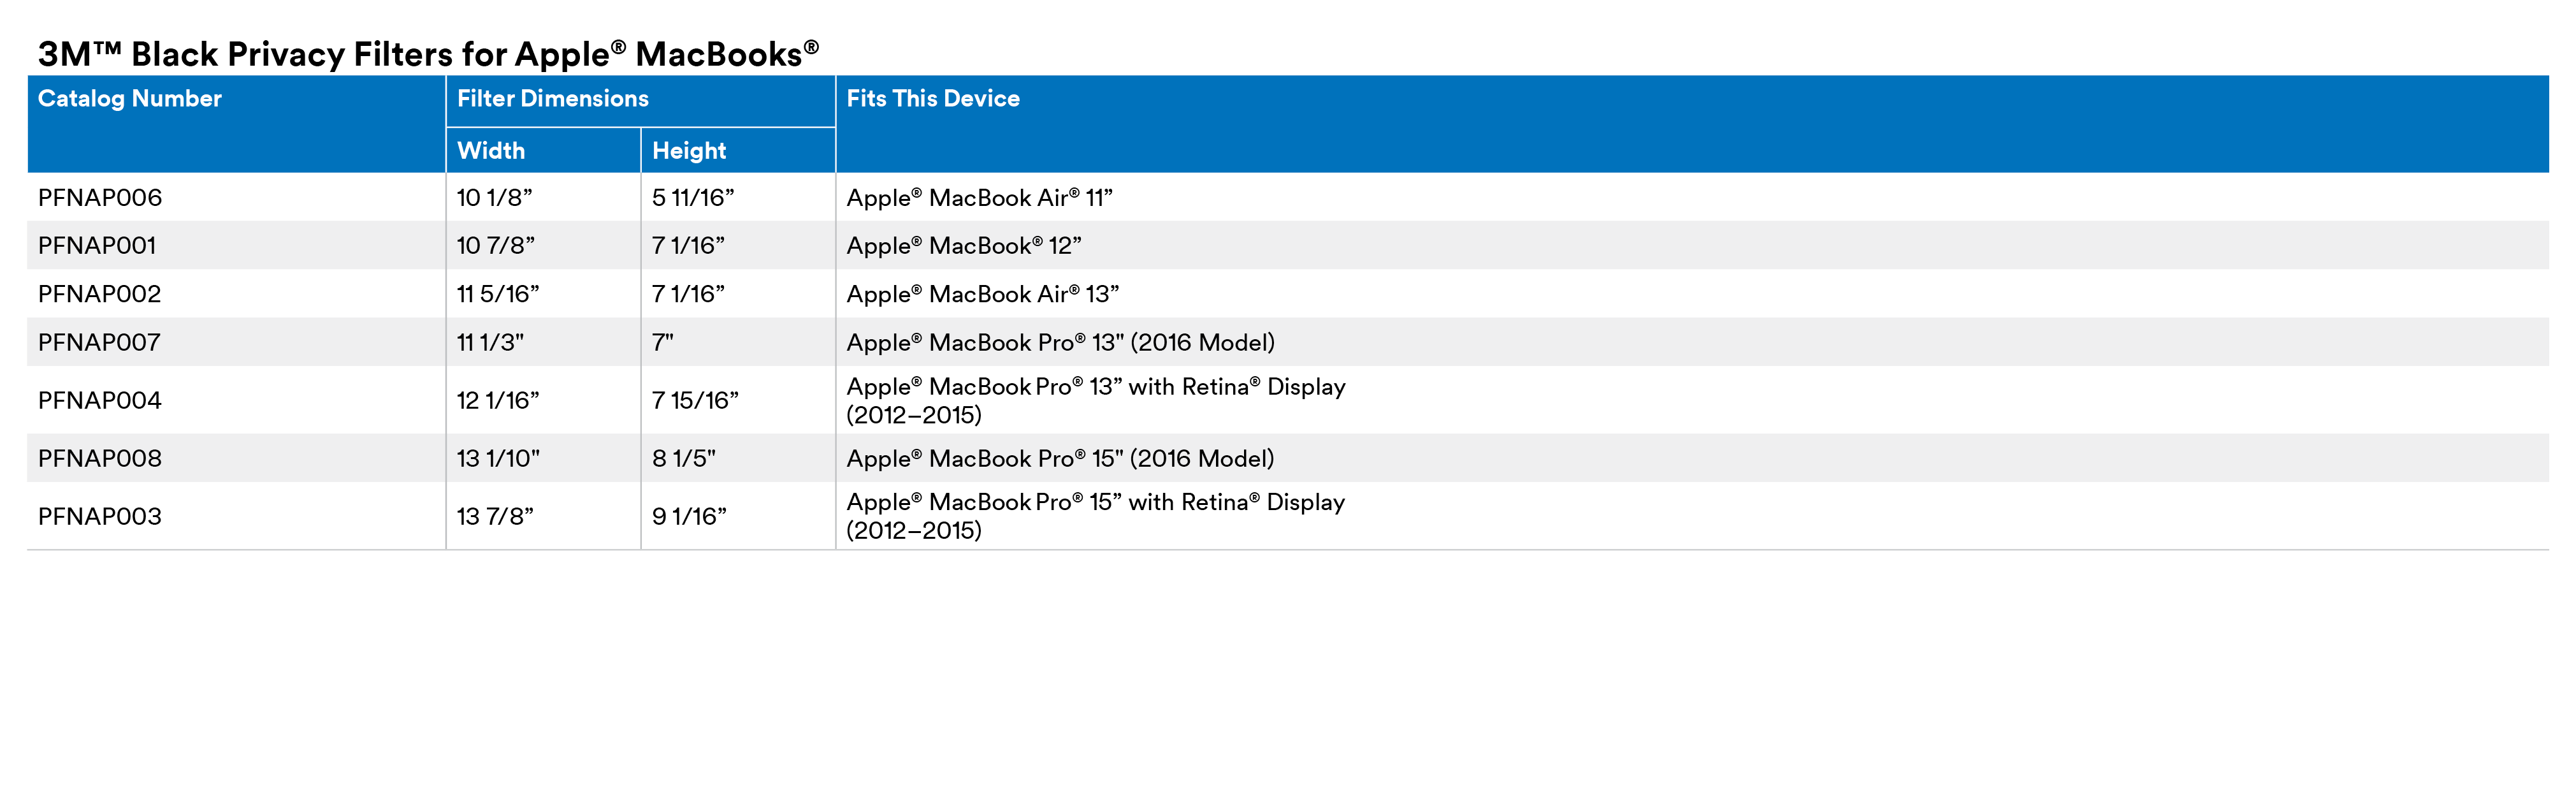The image size is (2576, 797).
Task: Click the Filter Dimensions header cell
Action: tap(552, 99)
